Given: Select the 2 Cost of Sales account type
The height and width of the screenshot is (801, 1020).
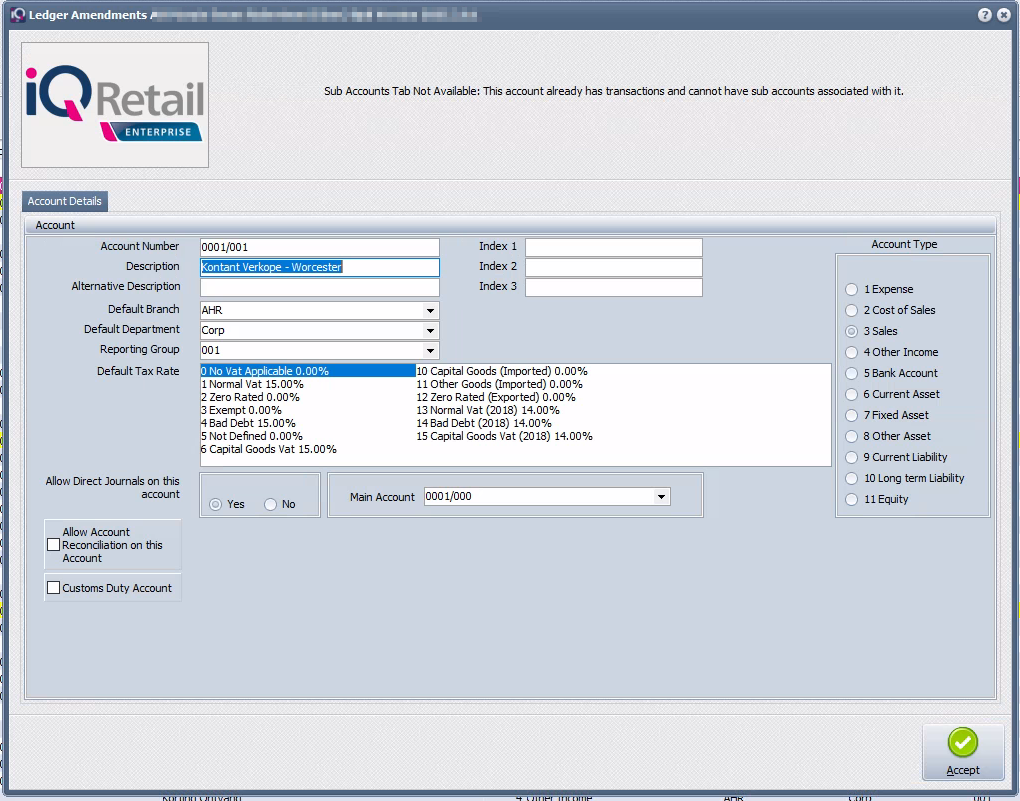Looking at the screenshot, I should [x=852, y=310].
